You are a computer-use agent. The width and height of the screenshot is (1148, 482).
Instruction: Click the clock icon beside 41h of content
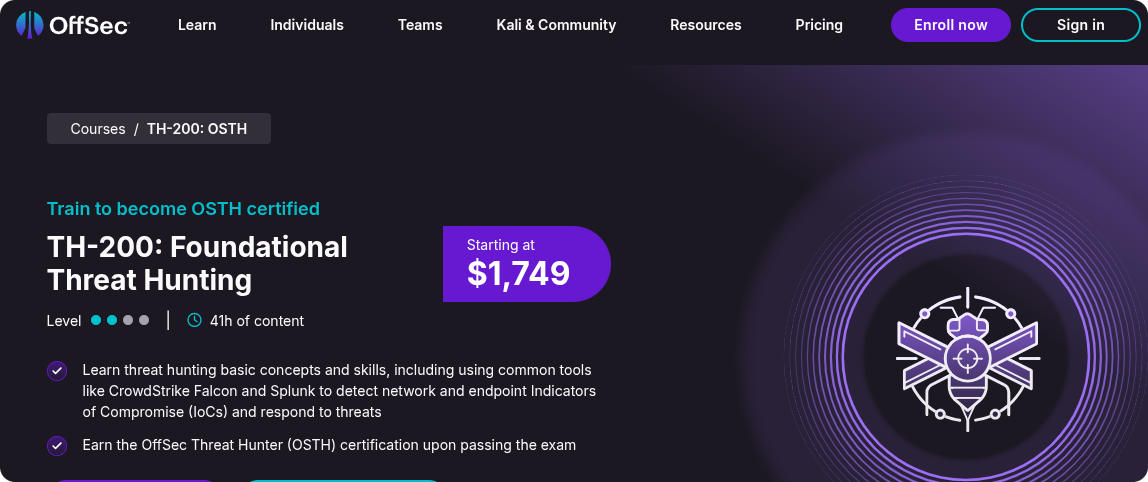pyautogui.click(x=194, y=321)
